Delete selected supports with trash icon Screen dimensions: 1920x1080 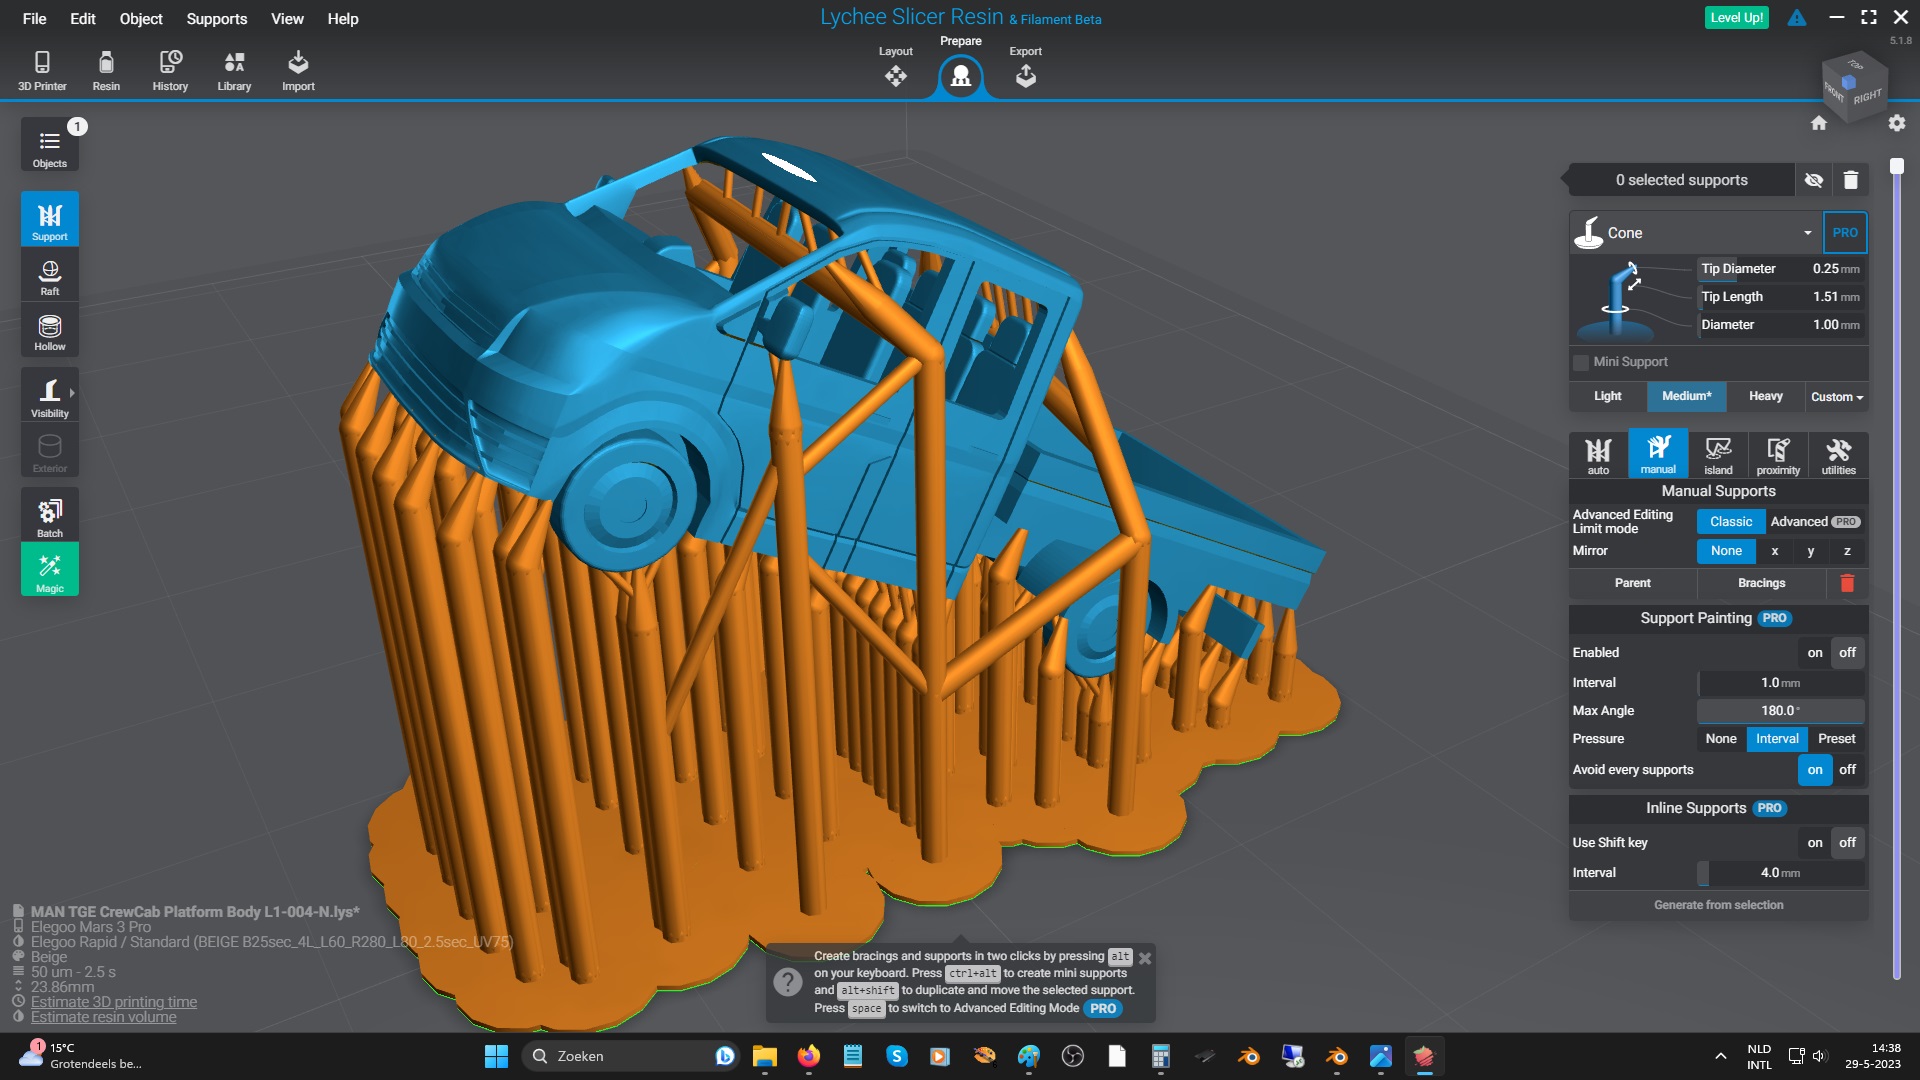tap(1850, 180)
